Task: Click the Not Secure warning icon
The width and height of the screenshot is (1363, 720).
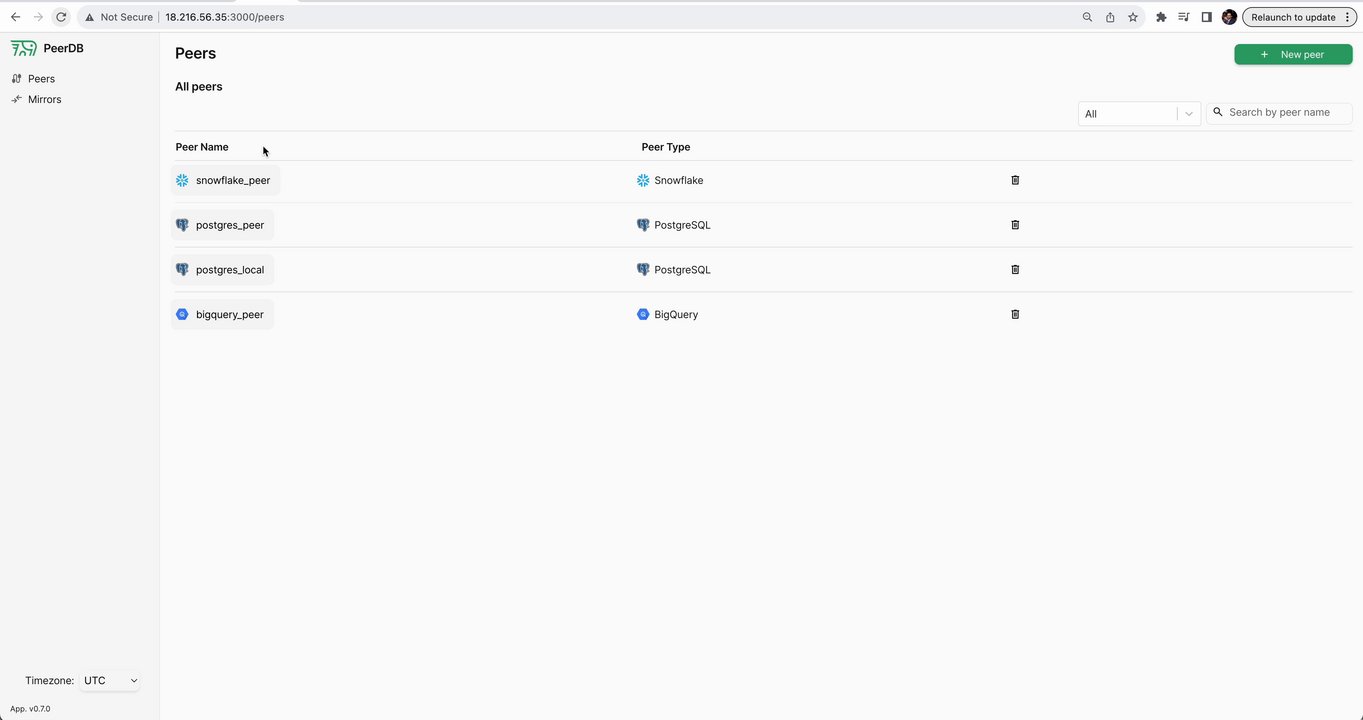Action: (x=90, y=17)
